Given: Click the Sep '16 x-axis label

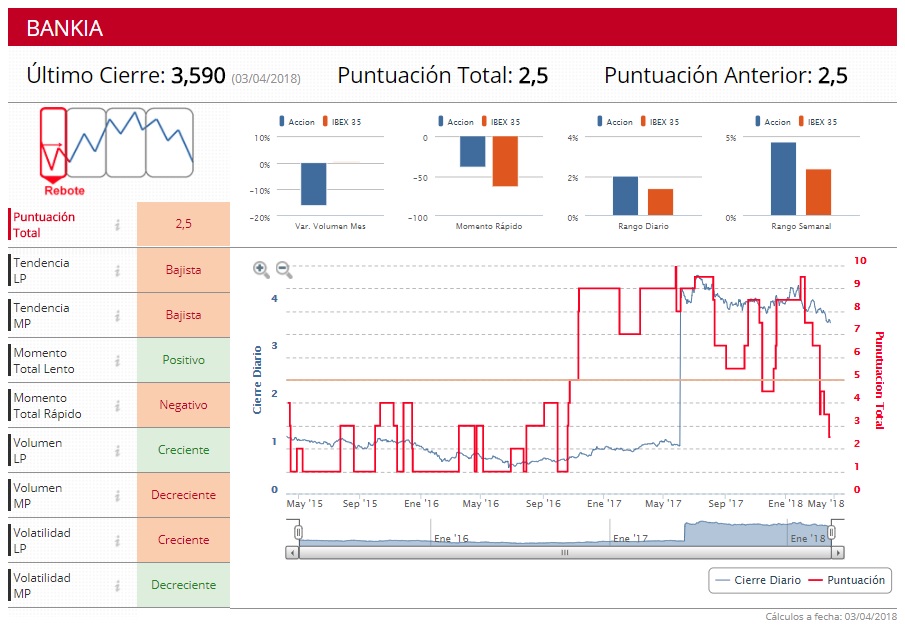Looking at the screenshot, I should click(543, 504).
